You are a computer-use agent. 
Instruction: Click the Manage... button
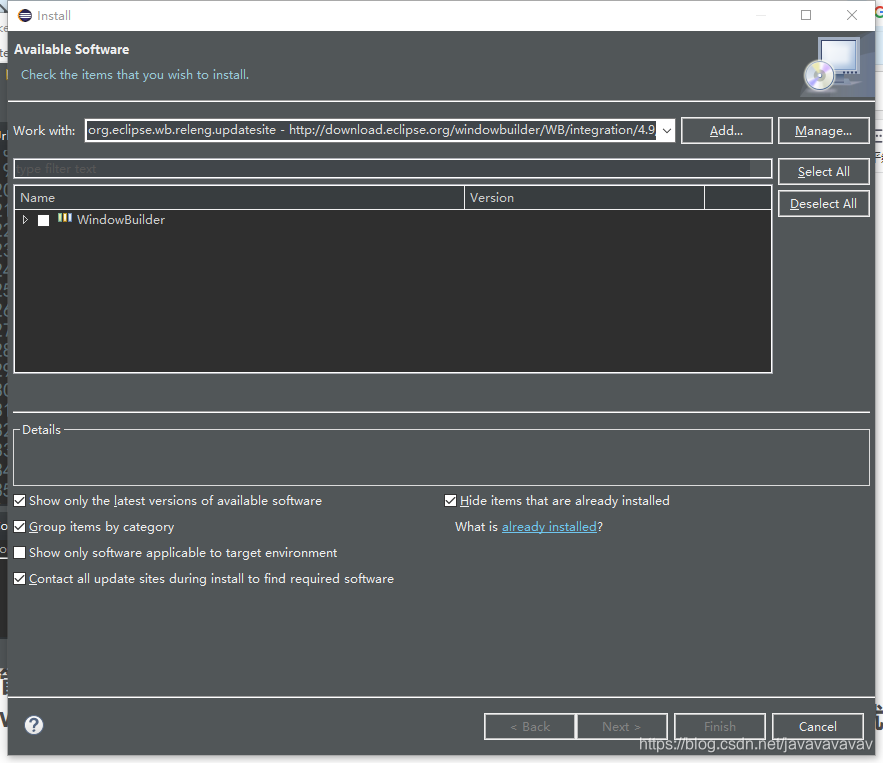click(823, 131)
